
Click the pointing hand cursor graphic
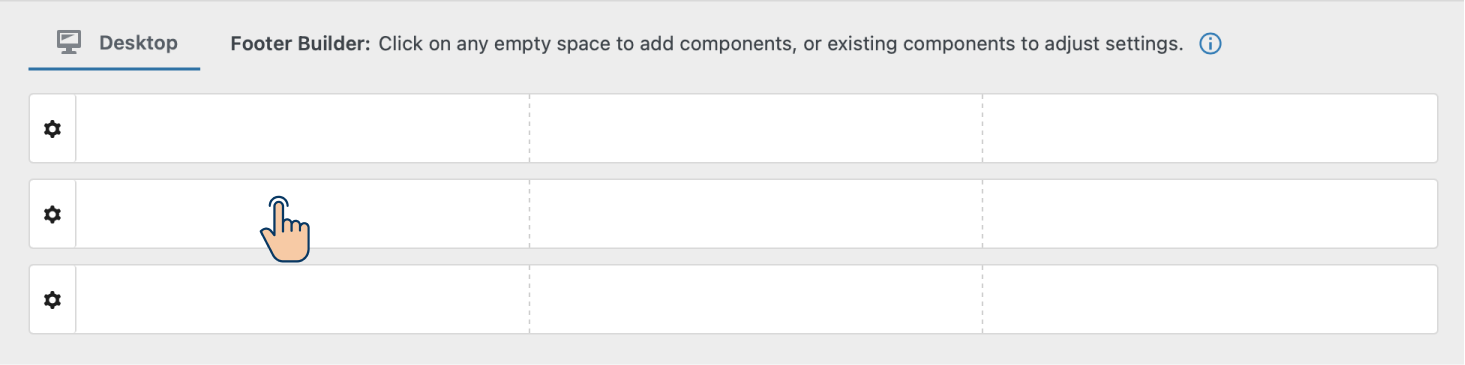click(x=285, y=229)
